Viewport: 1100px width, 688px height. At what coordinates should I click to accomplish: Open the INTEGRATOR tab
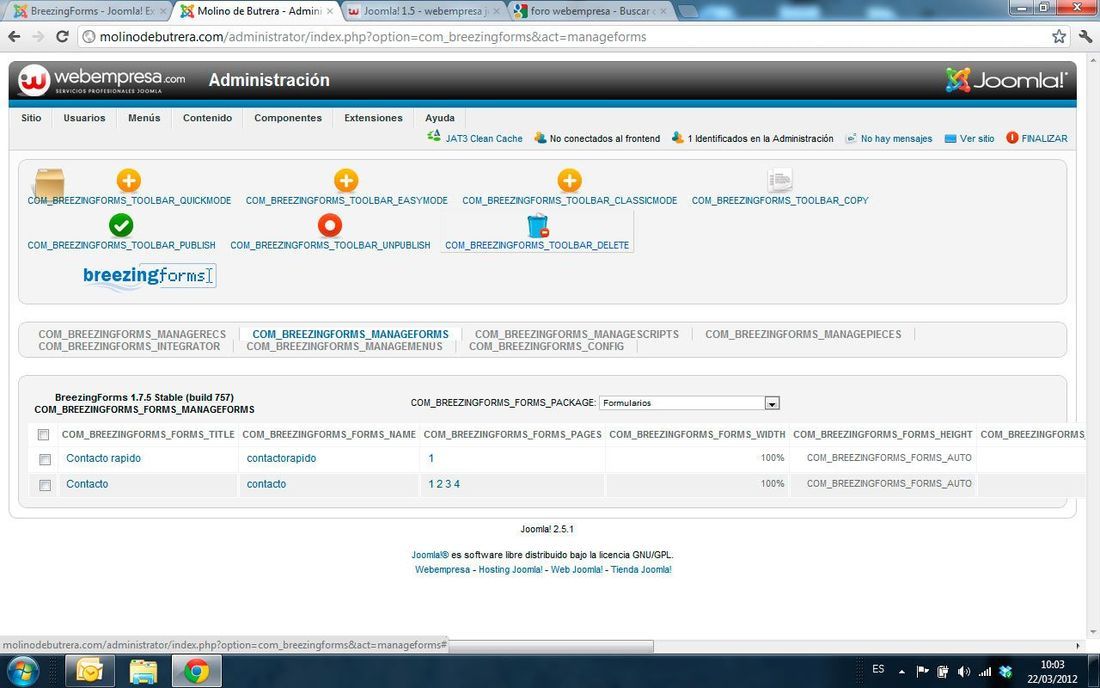129,346
